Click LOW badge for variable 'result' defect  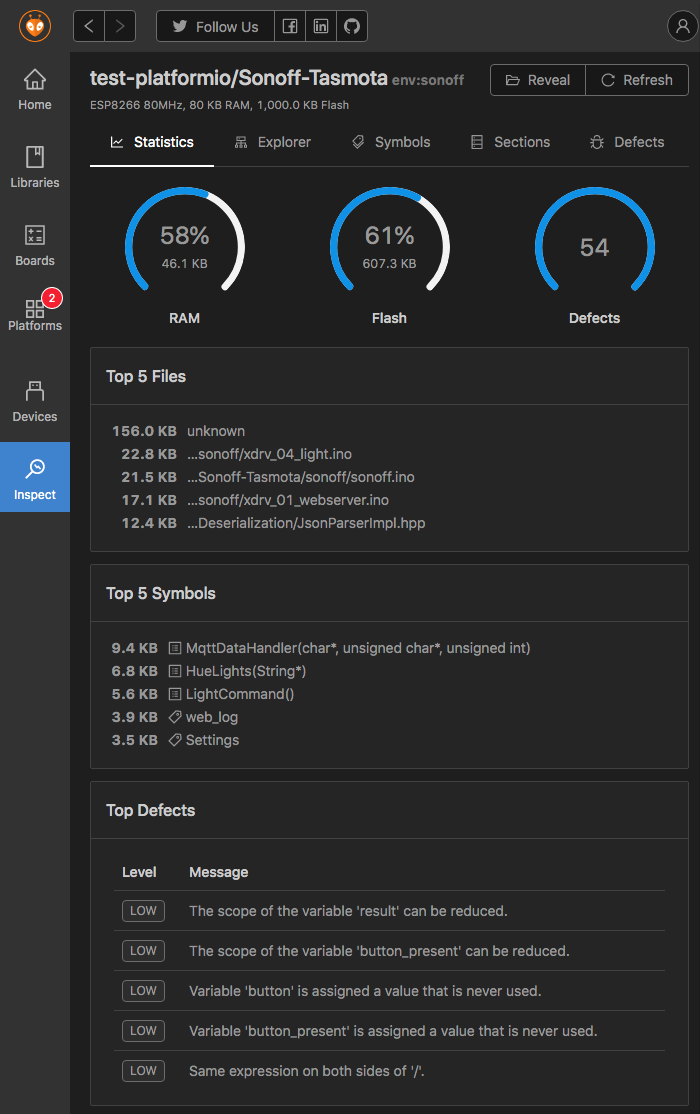[144, 911]
